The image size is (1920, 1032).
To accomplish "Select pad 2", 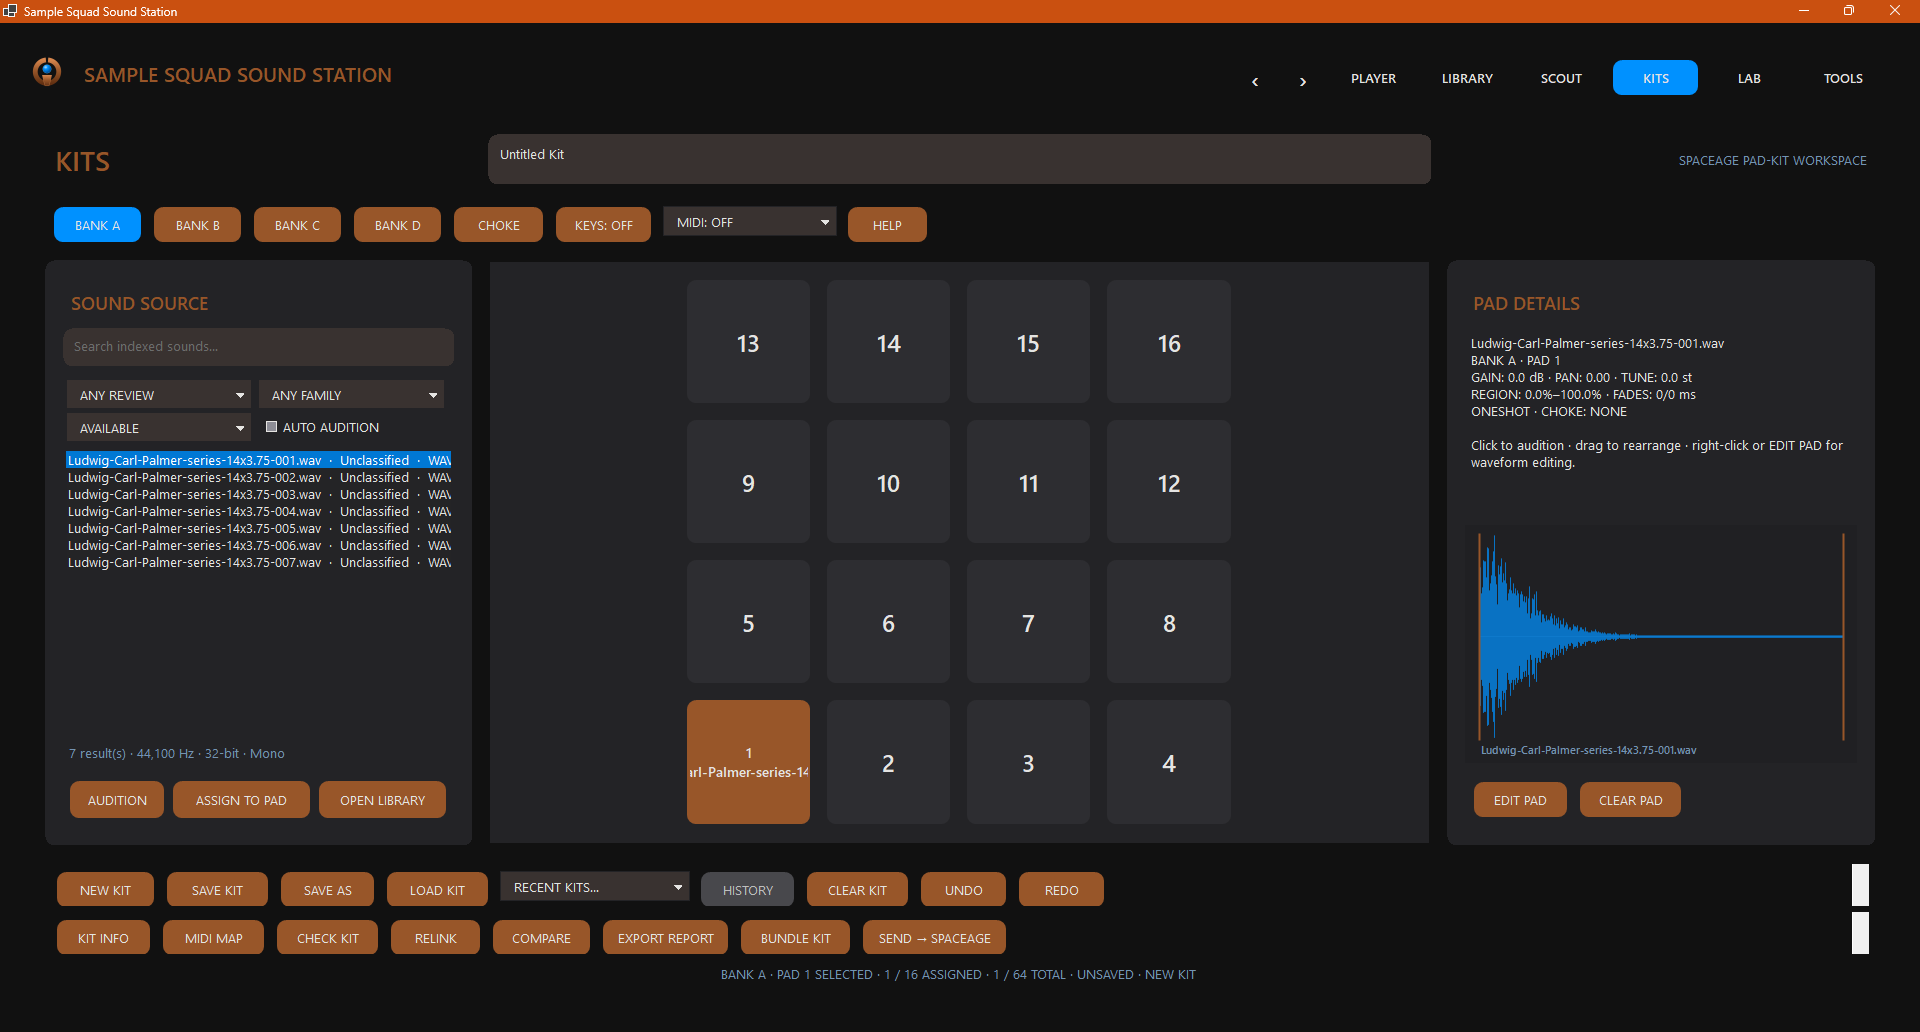I will point(888,762).
